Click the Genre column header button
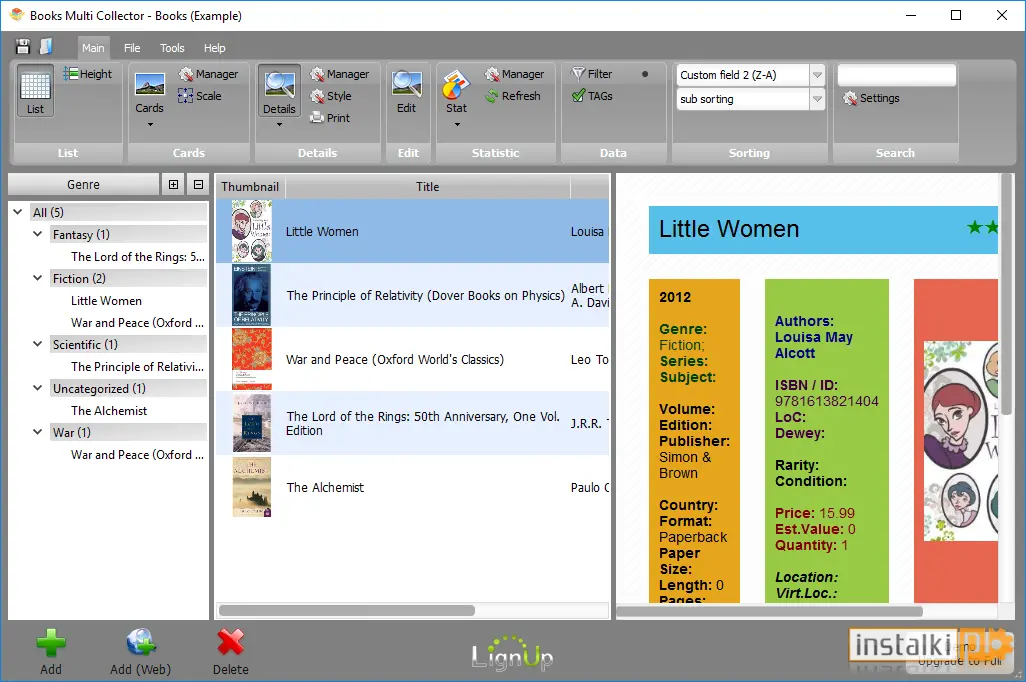 tap(84, 185)
